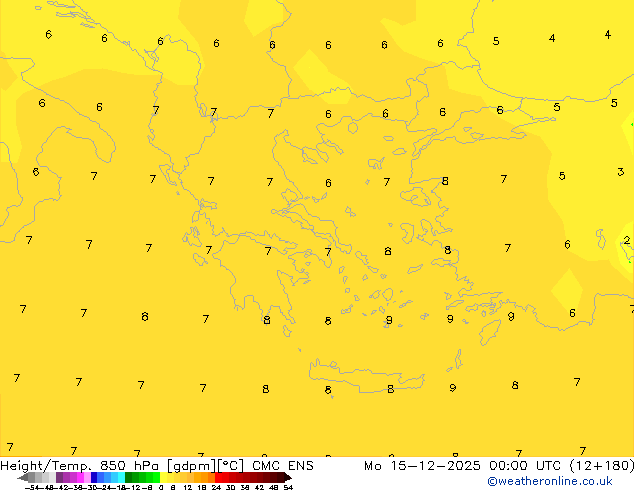Viewport: 634px width, 490px height.
Task: Click the '00:00 UTC' time text
Action: [525, 466]
